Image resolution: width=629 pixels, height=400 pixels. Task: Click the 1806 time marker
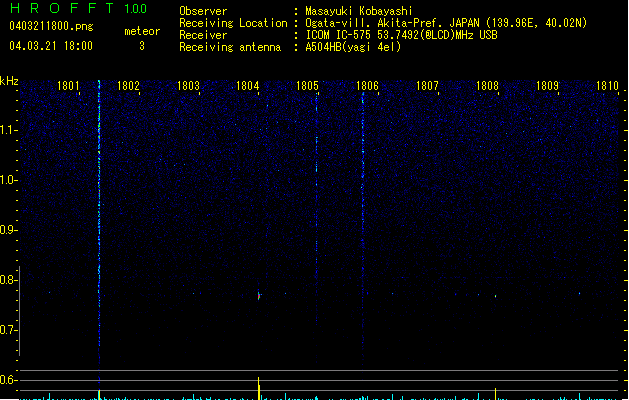pos(367,86)
